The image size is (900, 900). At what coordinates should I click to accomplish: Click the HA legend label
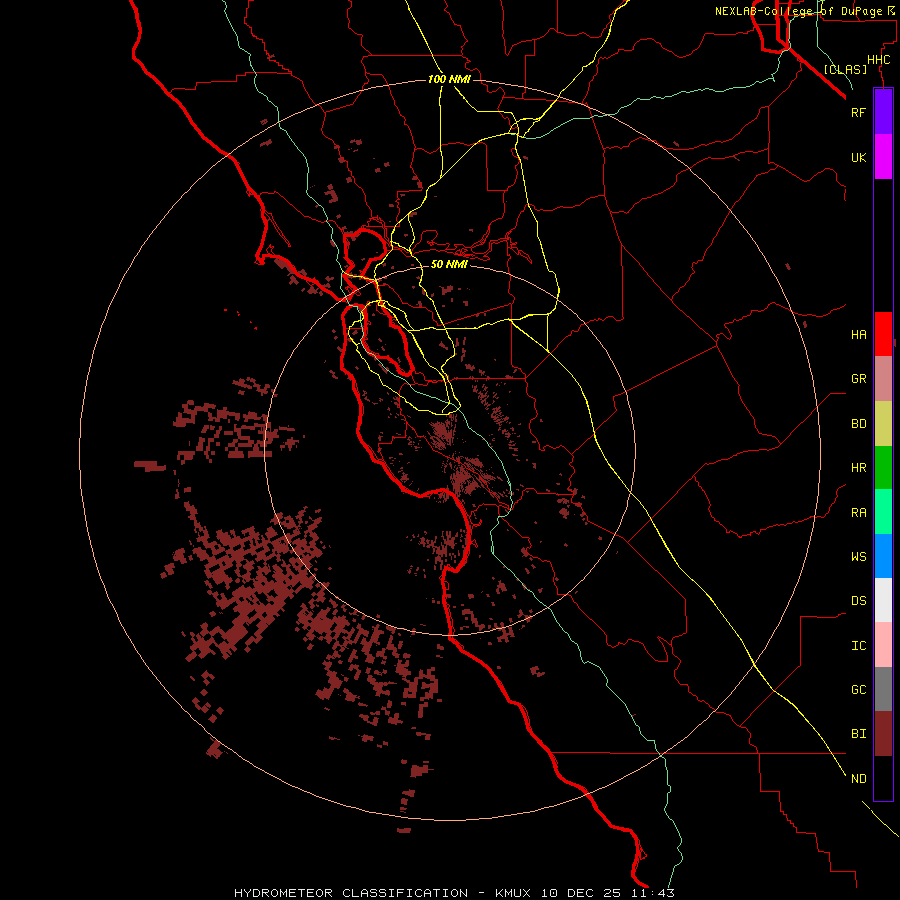pyautogui.click(x=858, y=335)
